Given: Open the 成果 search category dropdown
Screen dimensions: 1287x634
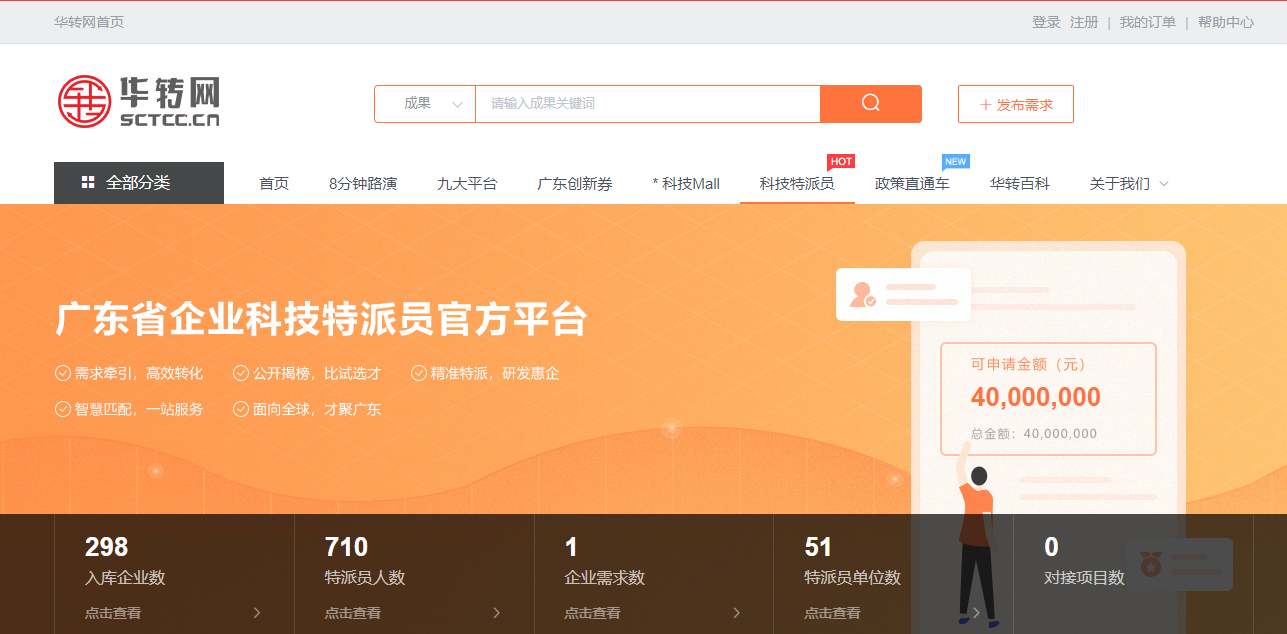Looking at the screenshot, I should pos(425,104).
